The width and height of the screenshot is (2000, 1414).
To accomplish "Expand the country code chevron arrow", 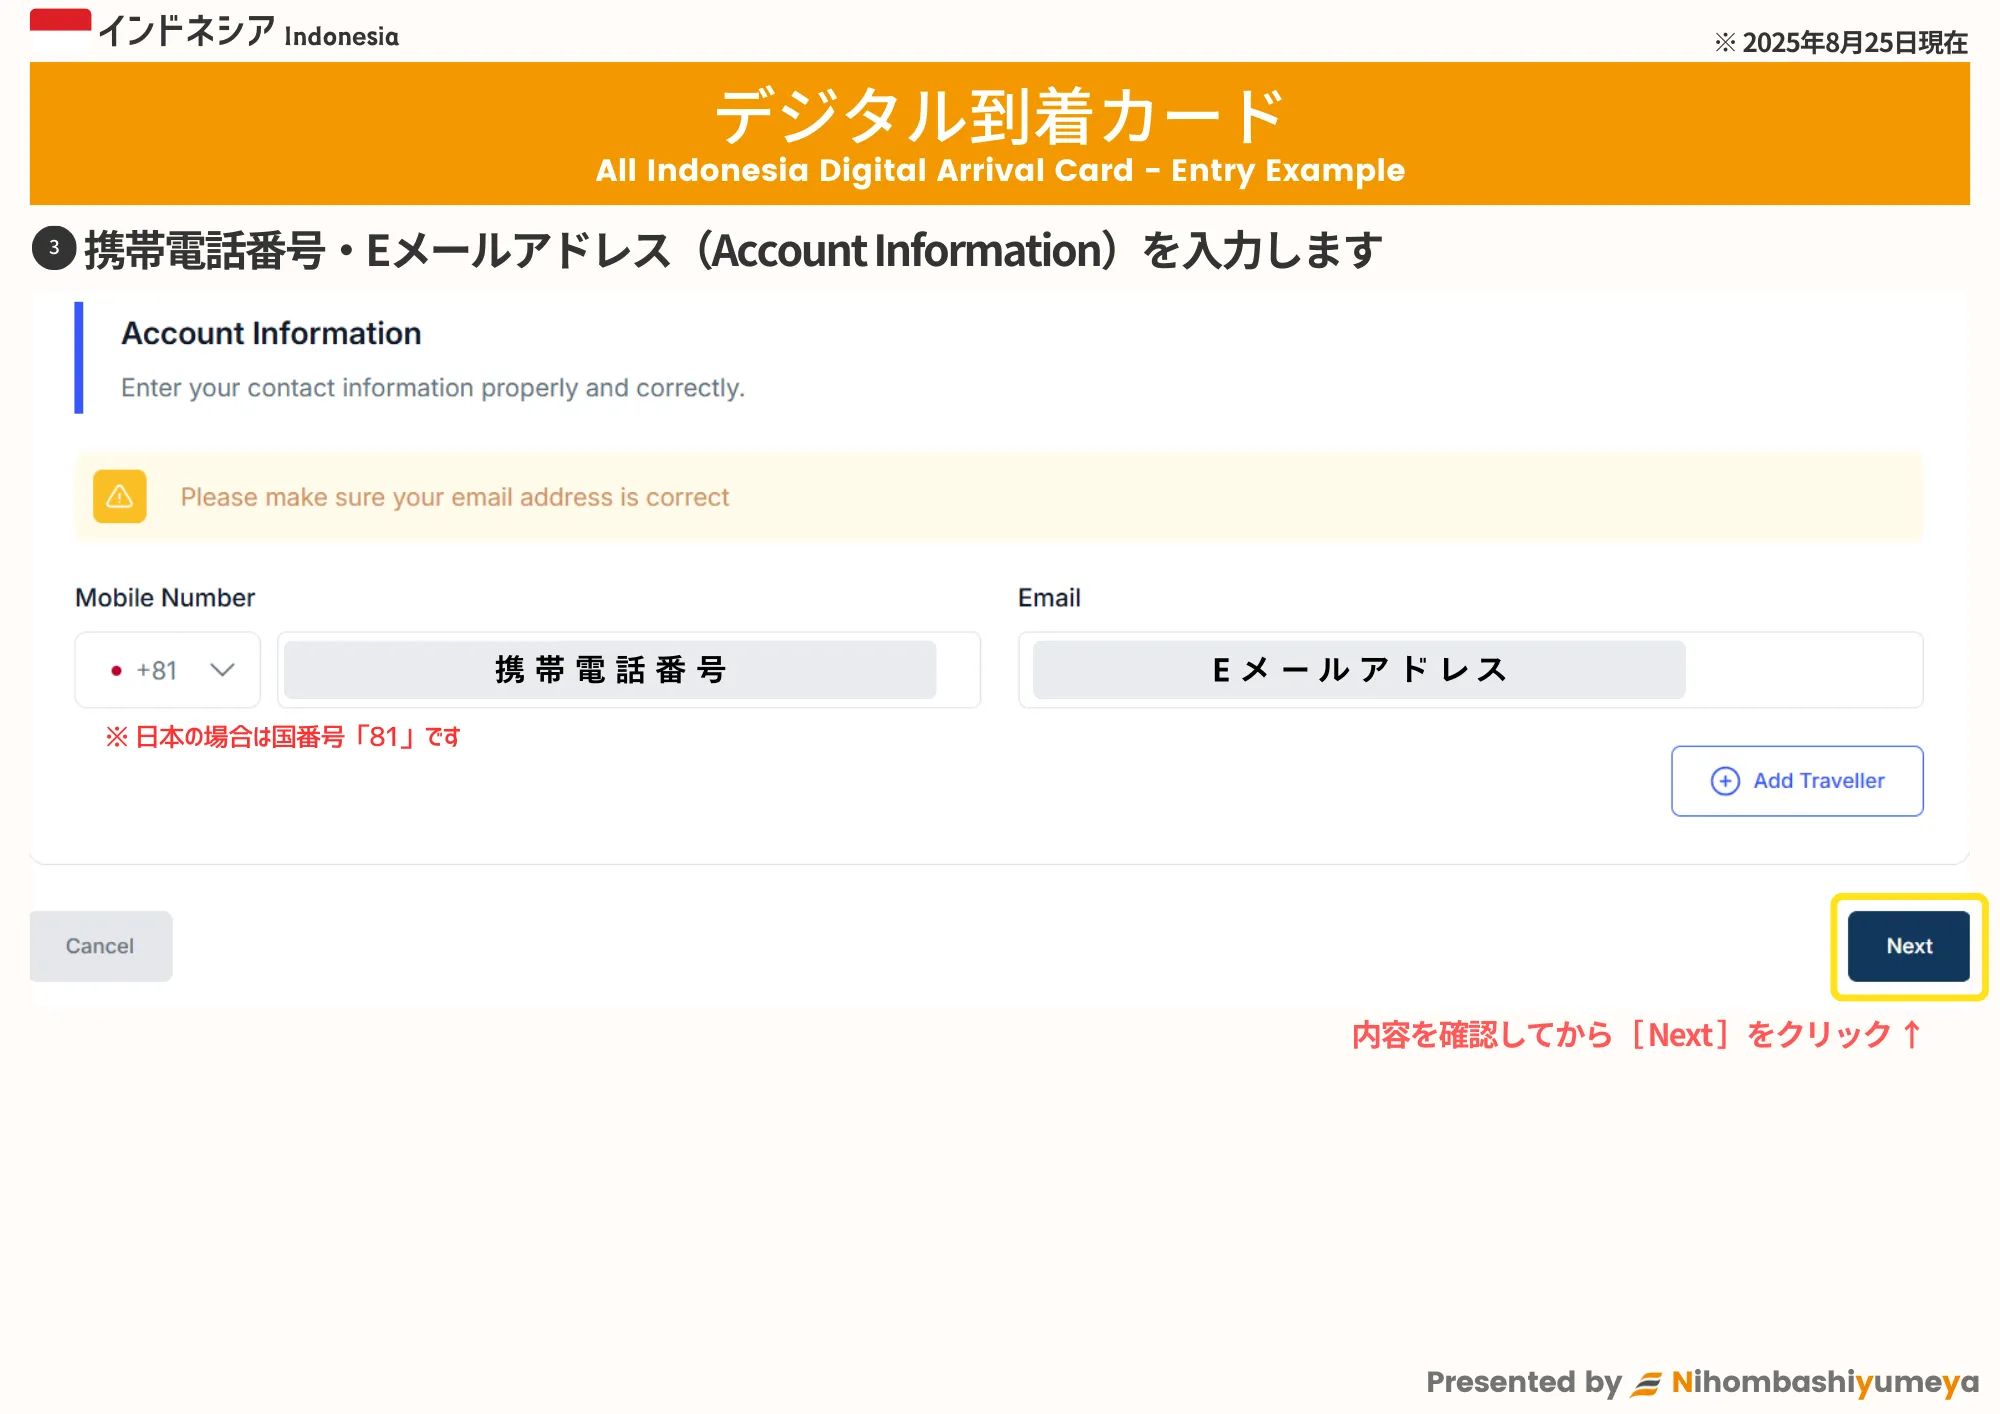I will click(x=222, y=670).
